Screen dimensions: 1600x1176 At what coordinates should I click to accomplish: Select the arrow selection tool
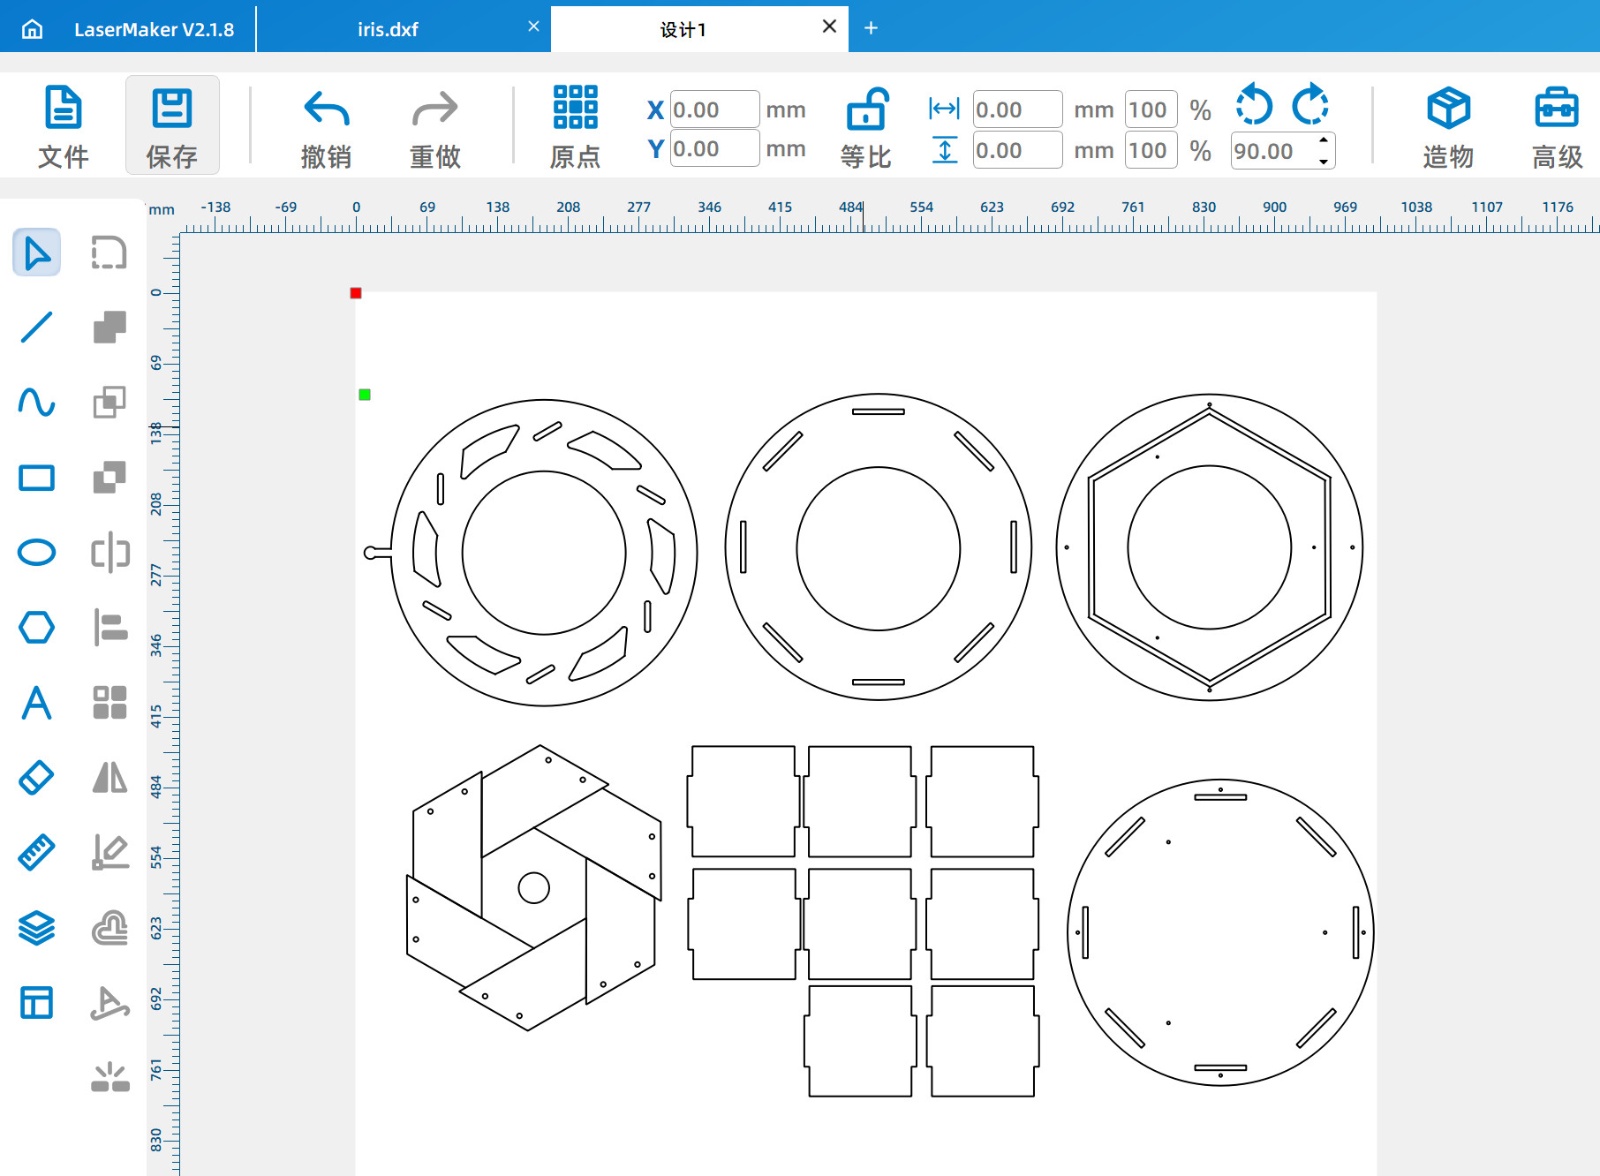pyautogui.click(x=37, y=253)
